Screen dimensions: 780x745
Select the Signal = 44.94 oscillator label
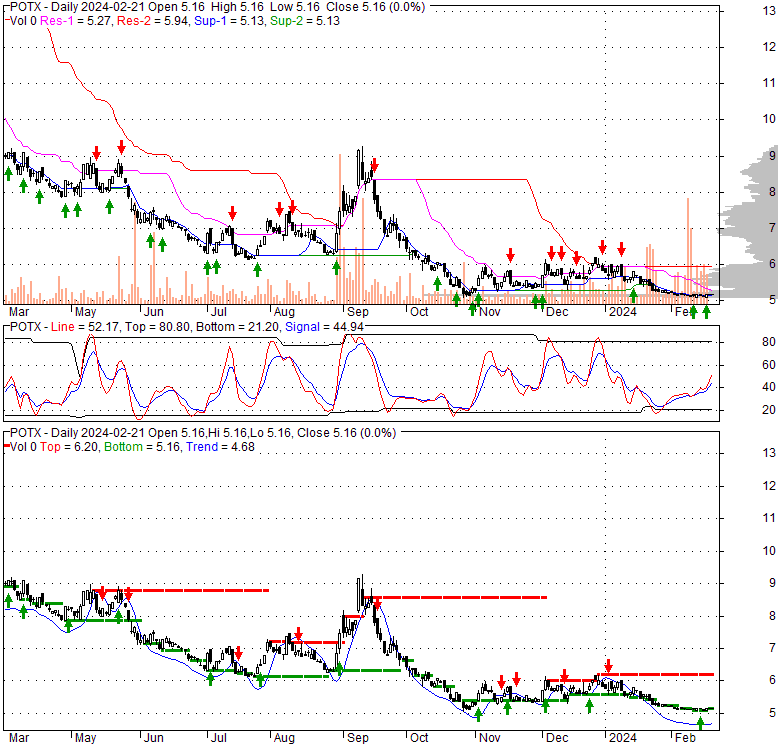click(324, 327)
